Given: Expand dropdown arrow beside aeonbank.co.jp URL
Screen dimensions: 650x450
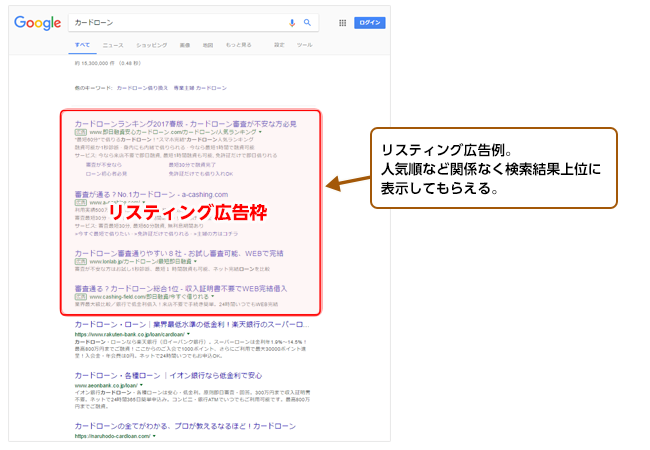Looking at the screenshot, I should 142,384.
